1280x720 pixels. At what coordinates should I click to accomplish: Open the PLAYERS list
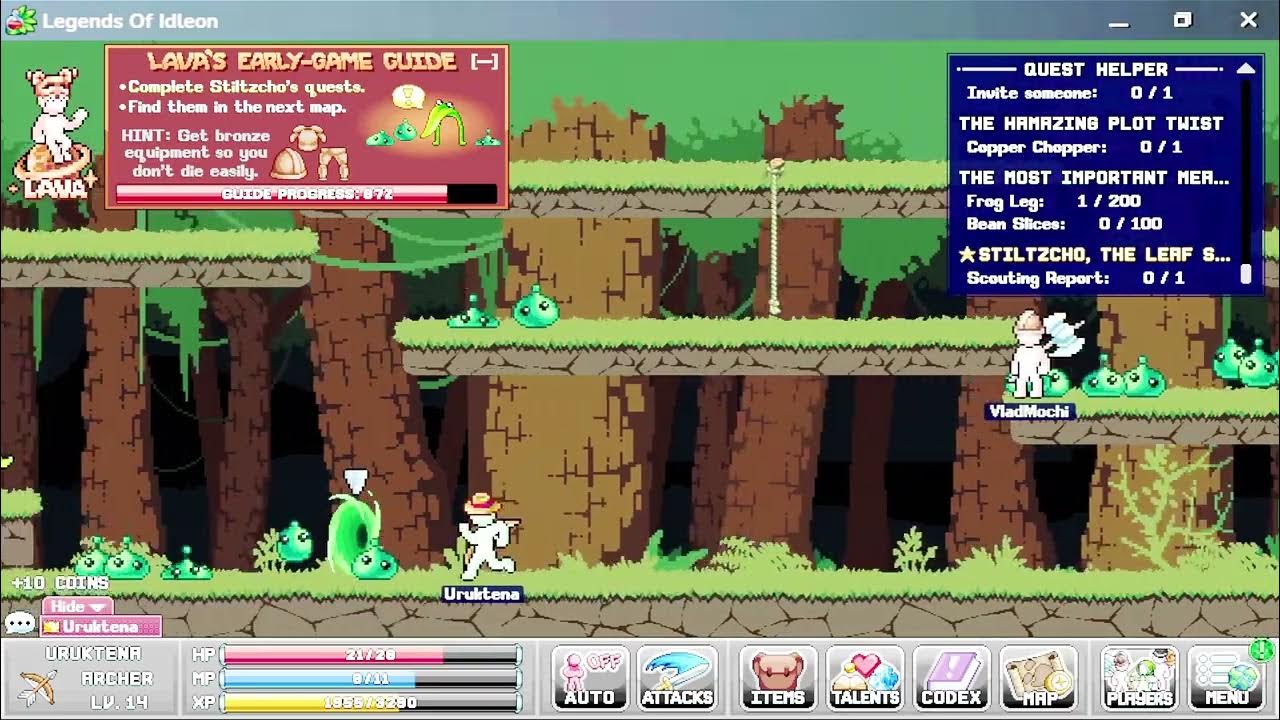click(x=1139, y=678)
